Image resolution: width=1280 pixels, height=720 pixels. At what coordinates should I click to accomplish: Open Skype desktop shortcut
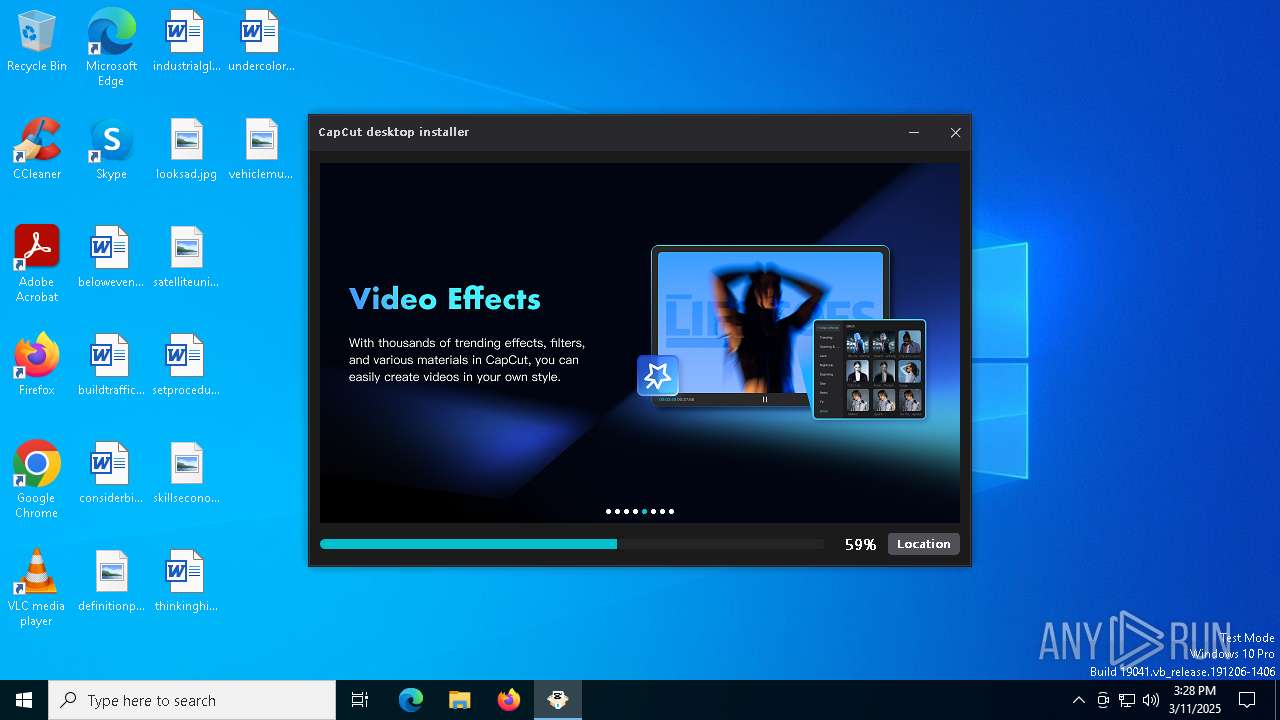tap(111, 150)
